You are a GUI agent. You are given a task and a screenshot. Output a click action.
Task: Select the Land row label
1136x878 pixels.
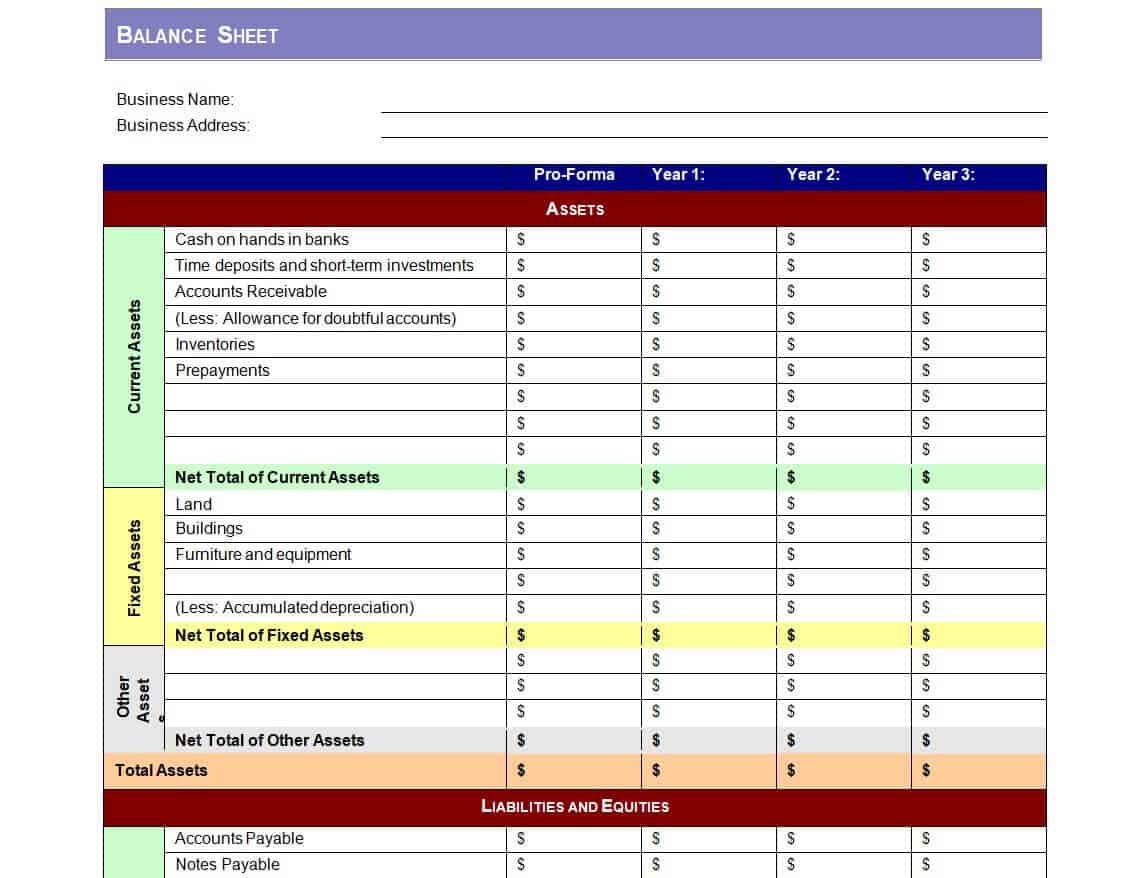pos(194,504)
